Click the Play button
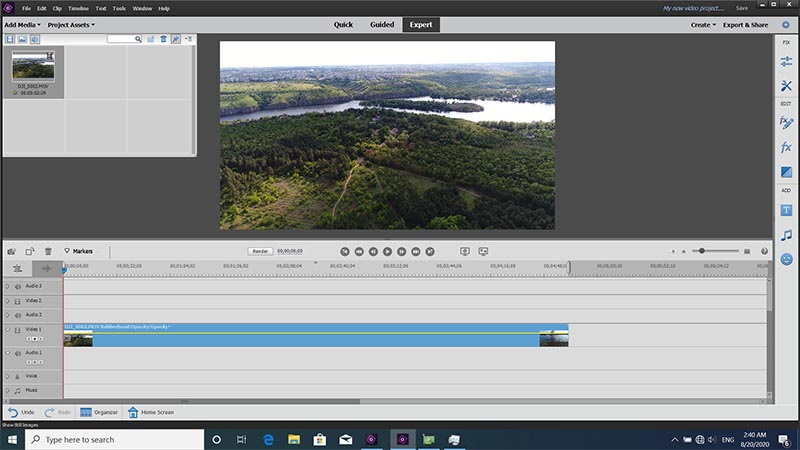 click(x=388, y=252)
